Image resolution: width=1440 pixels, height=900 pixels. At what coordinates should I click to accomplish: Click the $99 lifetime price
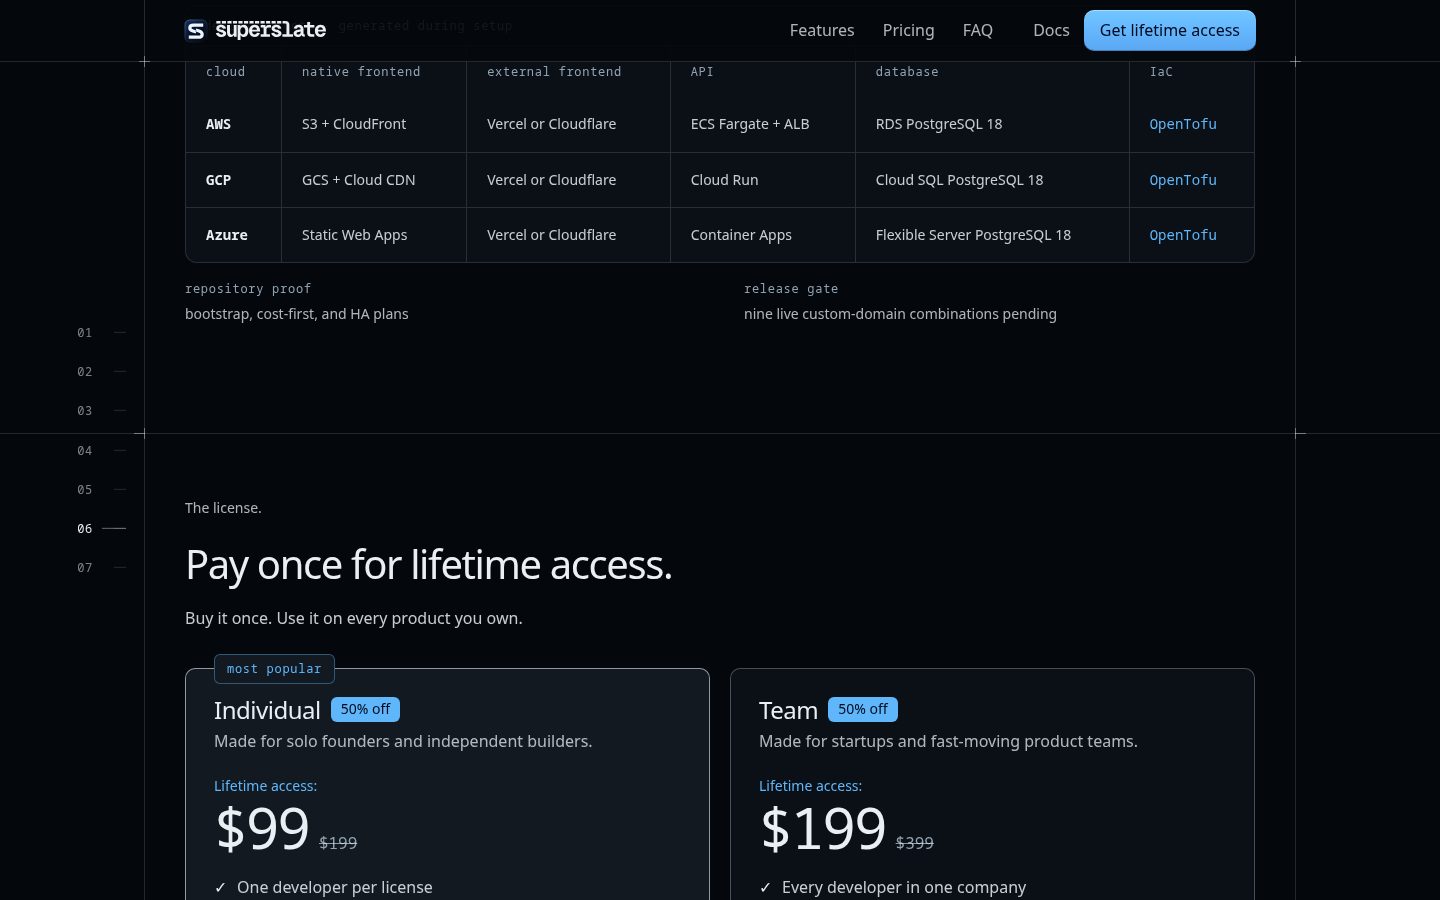(x=262, y=829)
